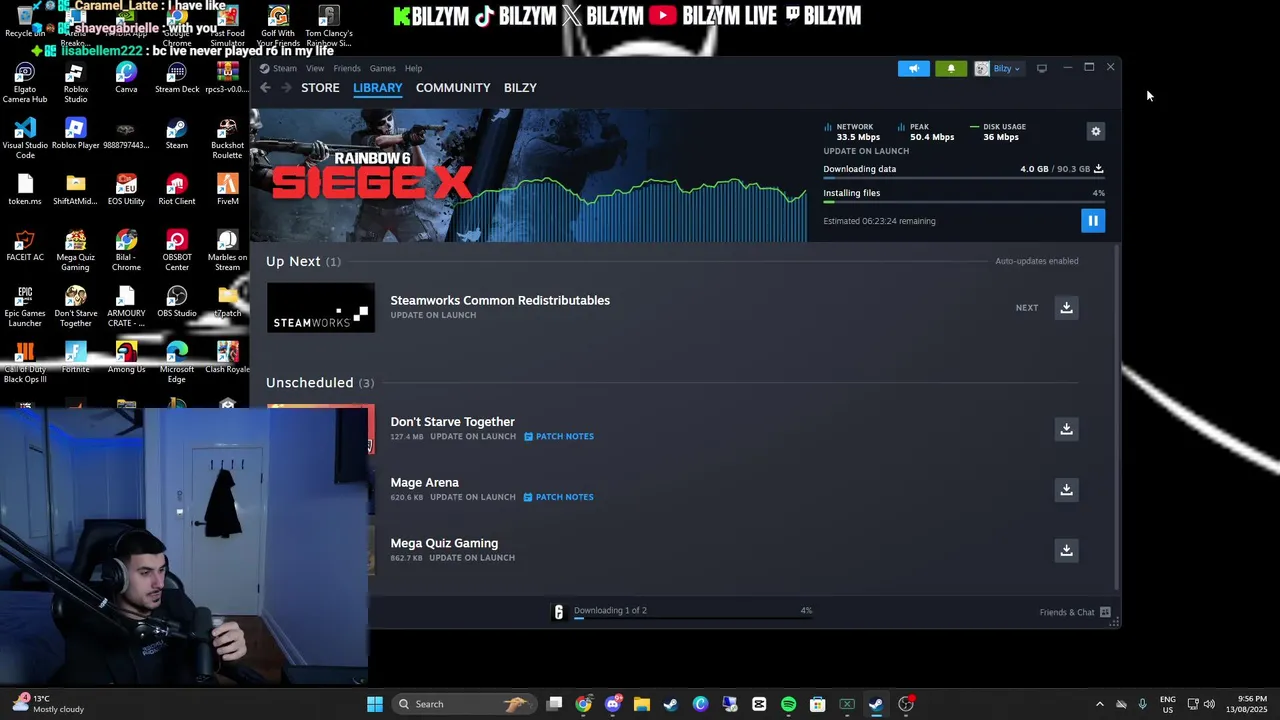The width and height of the screenshot is (1280, 720).
Task: Click download icon for Mega Quiz Gaming
Action: click(1066, 551)
